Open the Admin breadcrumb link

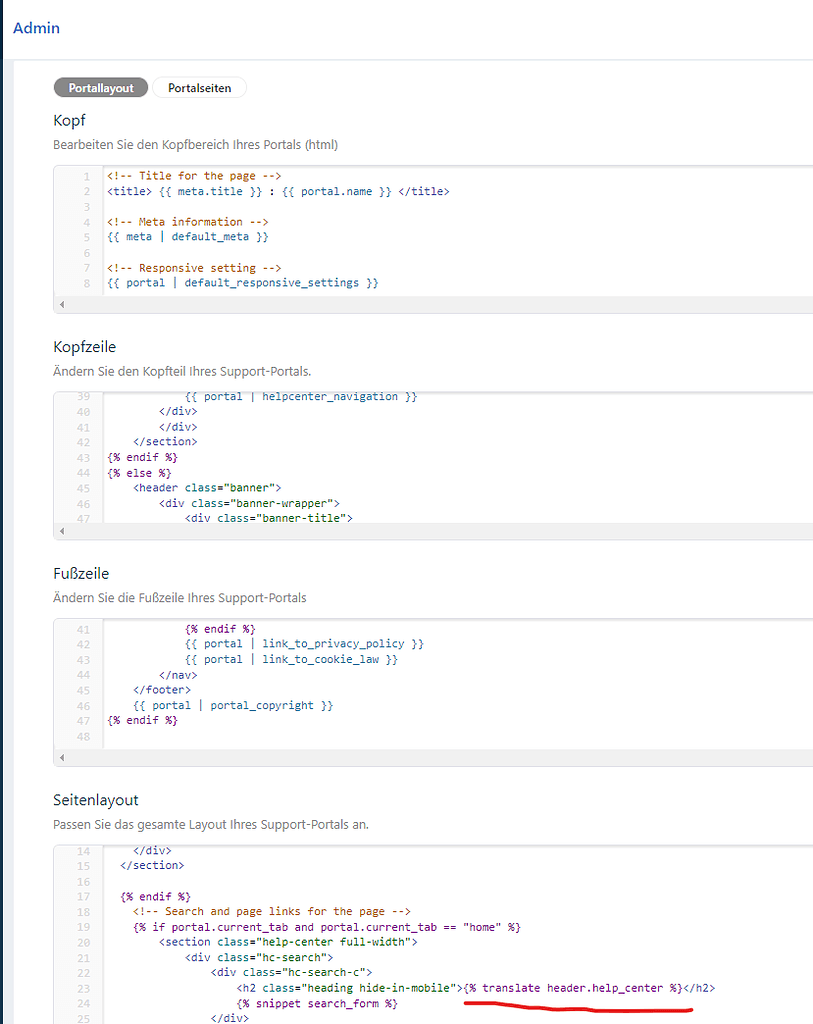(36, 28)
